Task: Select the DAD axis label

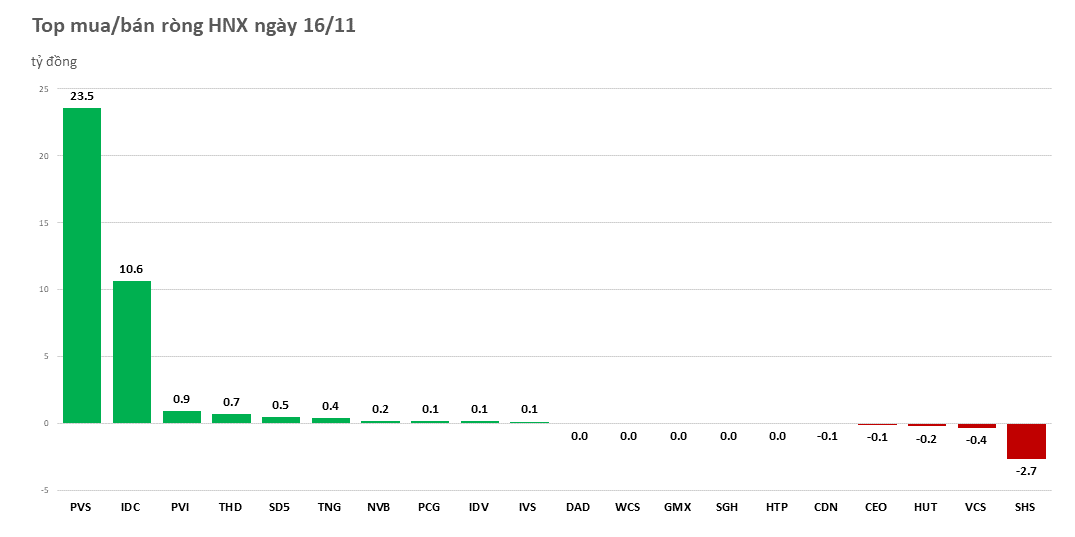Action: pos(578,507)
